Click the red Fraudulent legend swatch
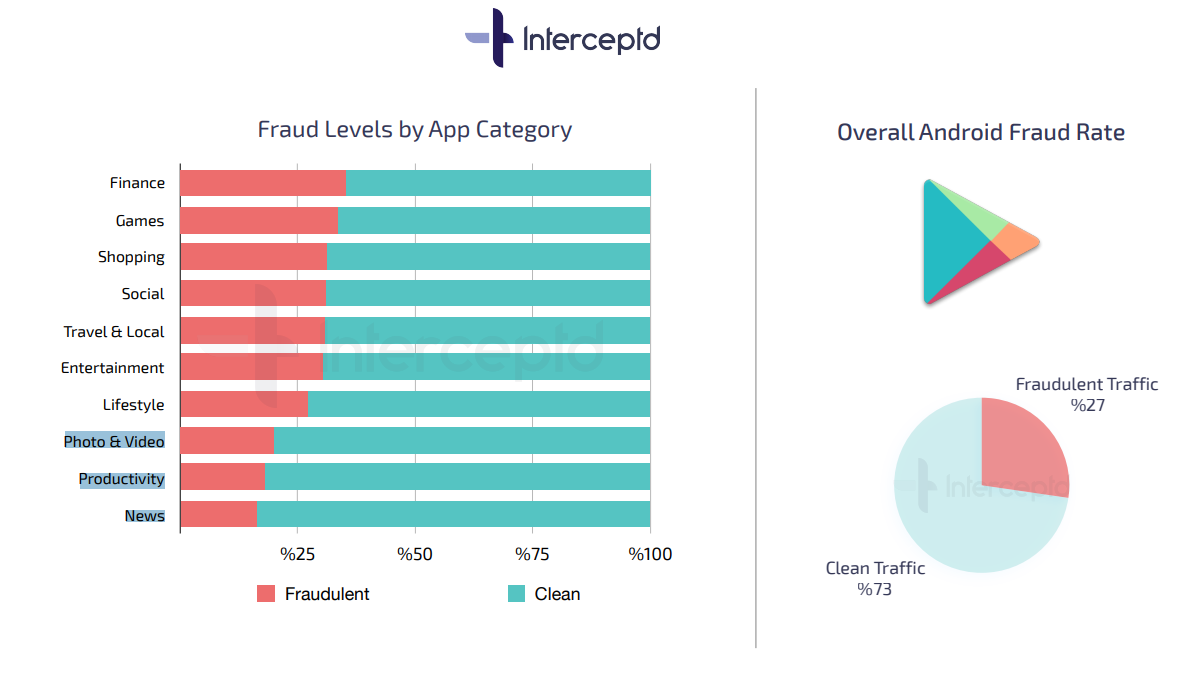Viewport: 1193px width, 683px height. [x=265, y=594]
